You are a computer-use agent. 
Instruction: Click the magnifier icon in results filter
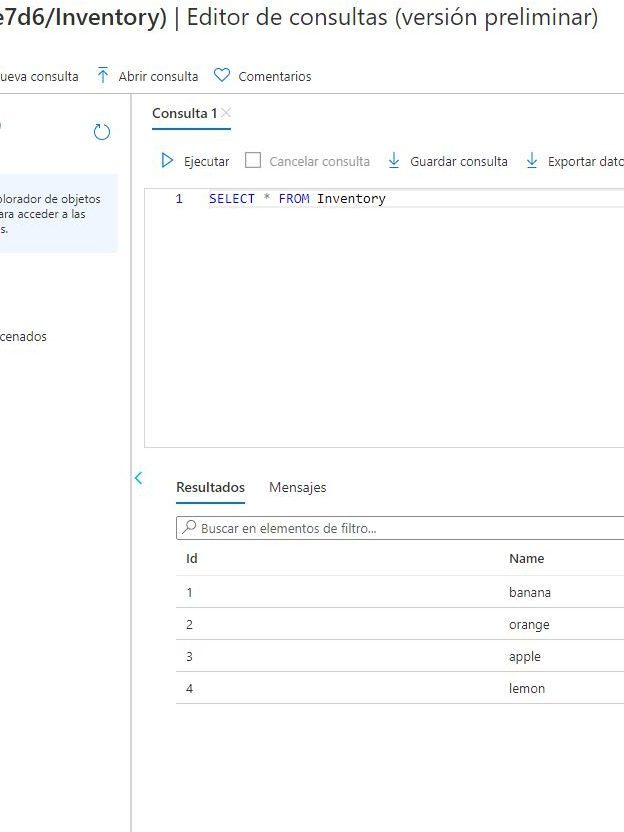[x=188, y=528]
